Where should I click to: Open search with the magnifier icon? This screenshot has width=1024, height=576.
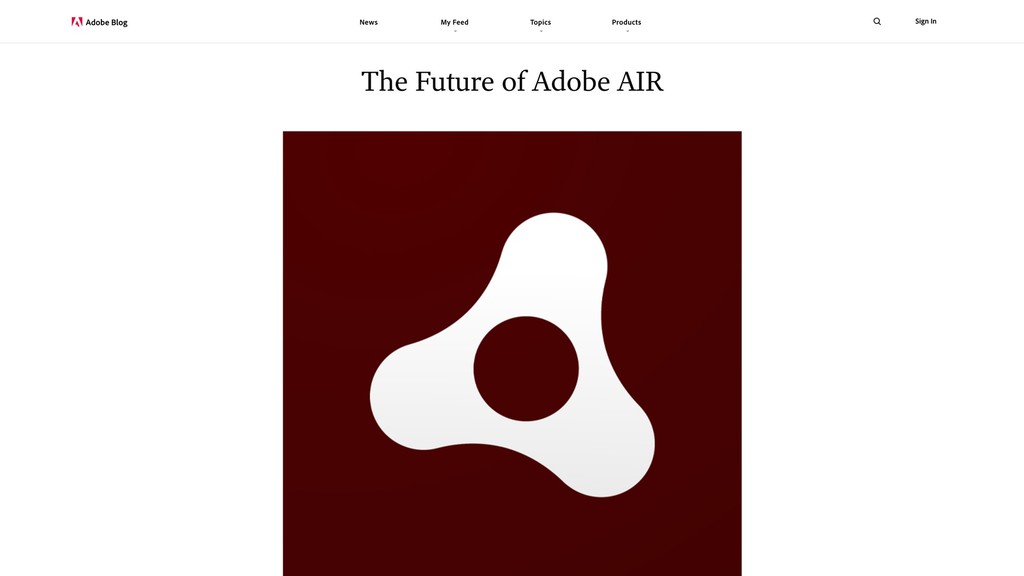(877, 22)
